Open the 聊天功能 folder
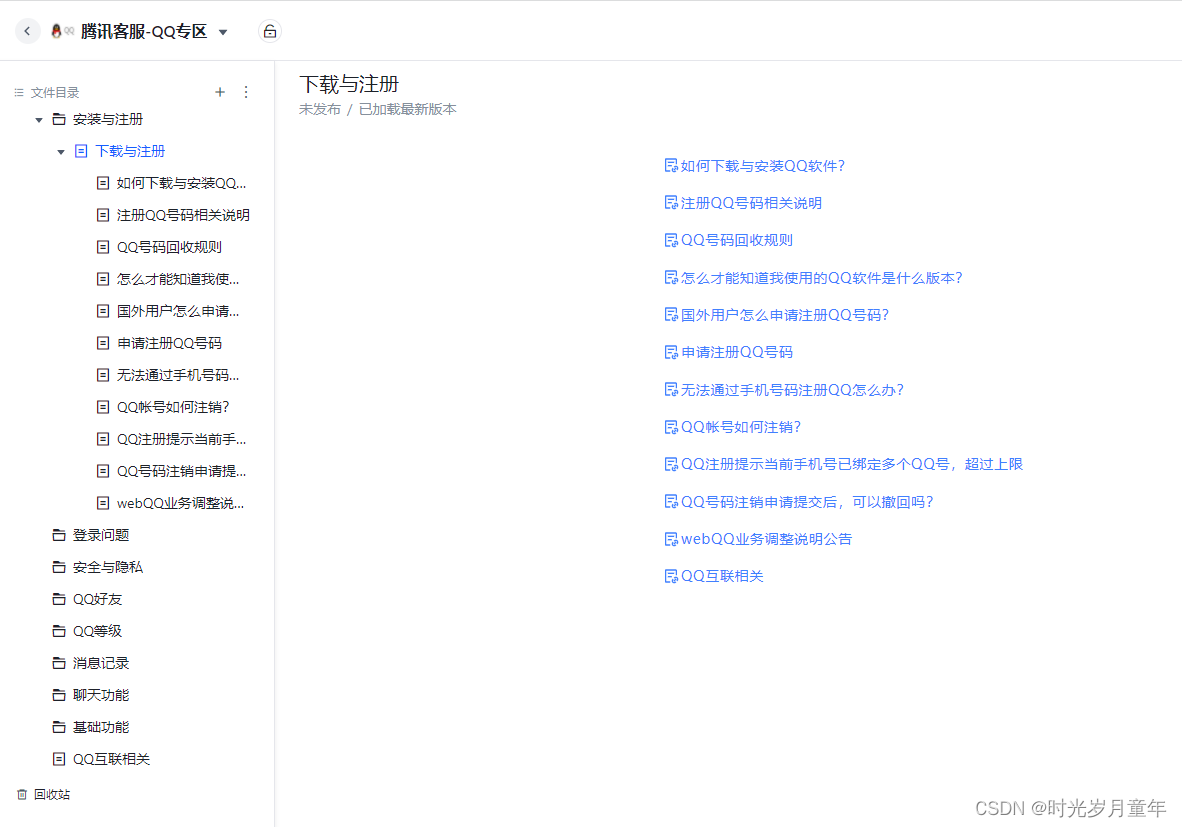 101,695
